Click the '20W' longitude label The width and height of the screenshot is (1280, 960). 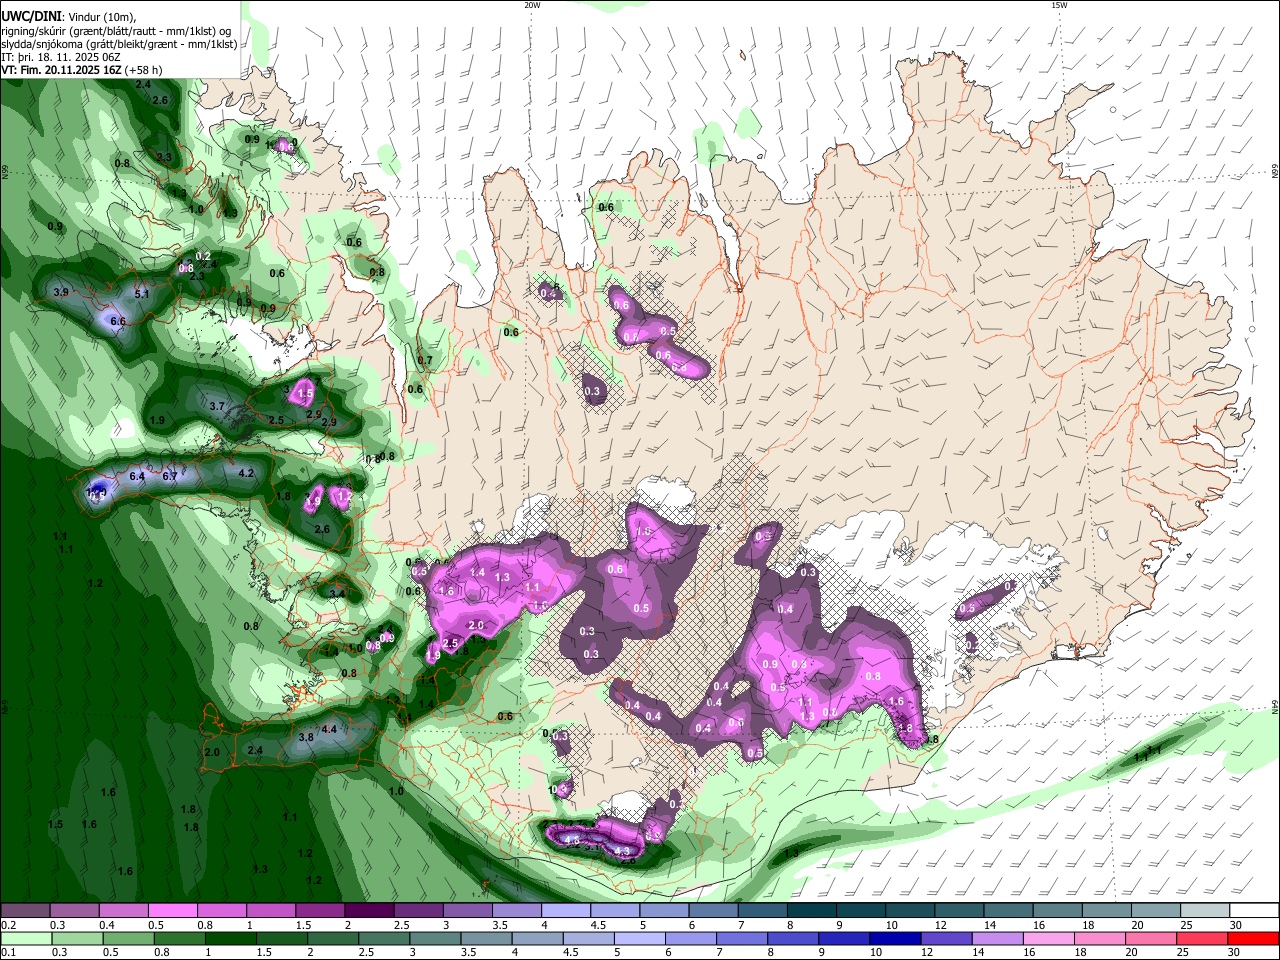pos(532,5)
